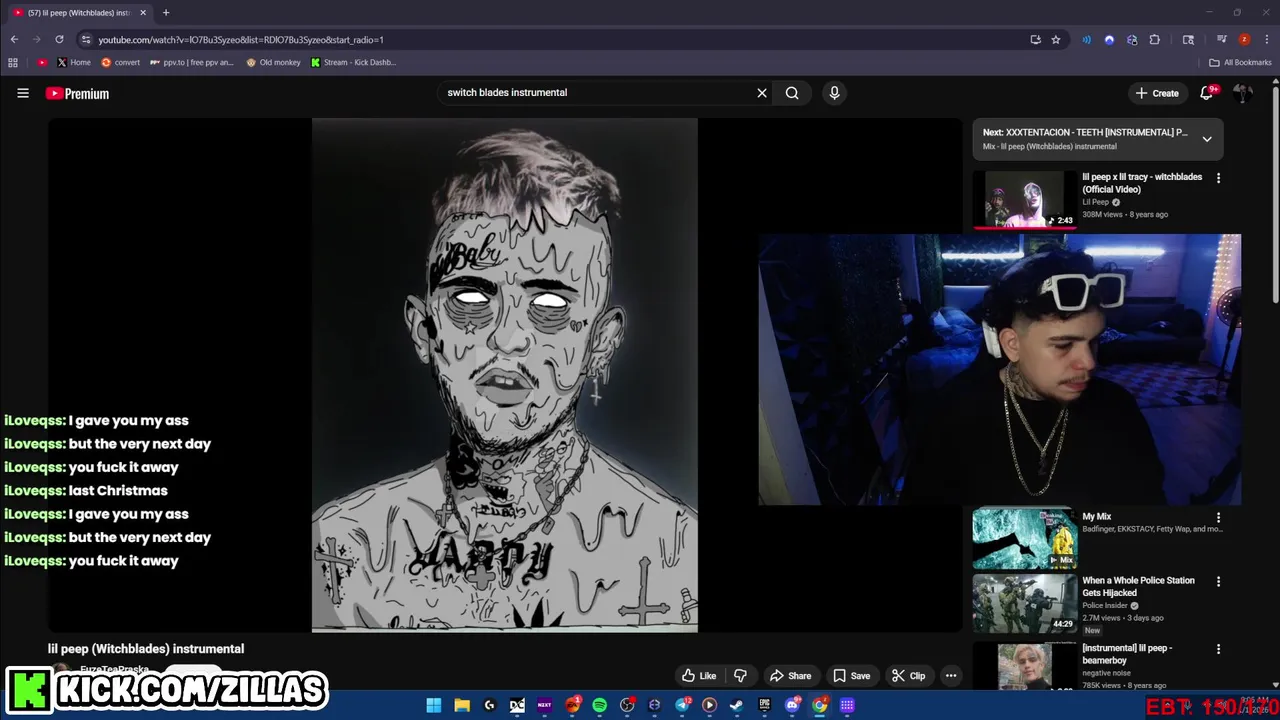
Task: Open File Explorer from the taskbar
Action: [x=461, y=705]
